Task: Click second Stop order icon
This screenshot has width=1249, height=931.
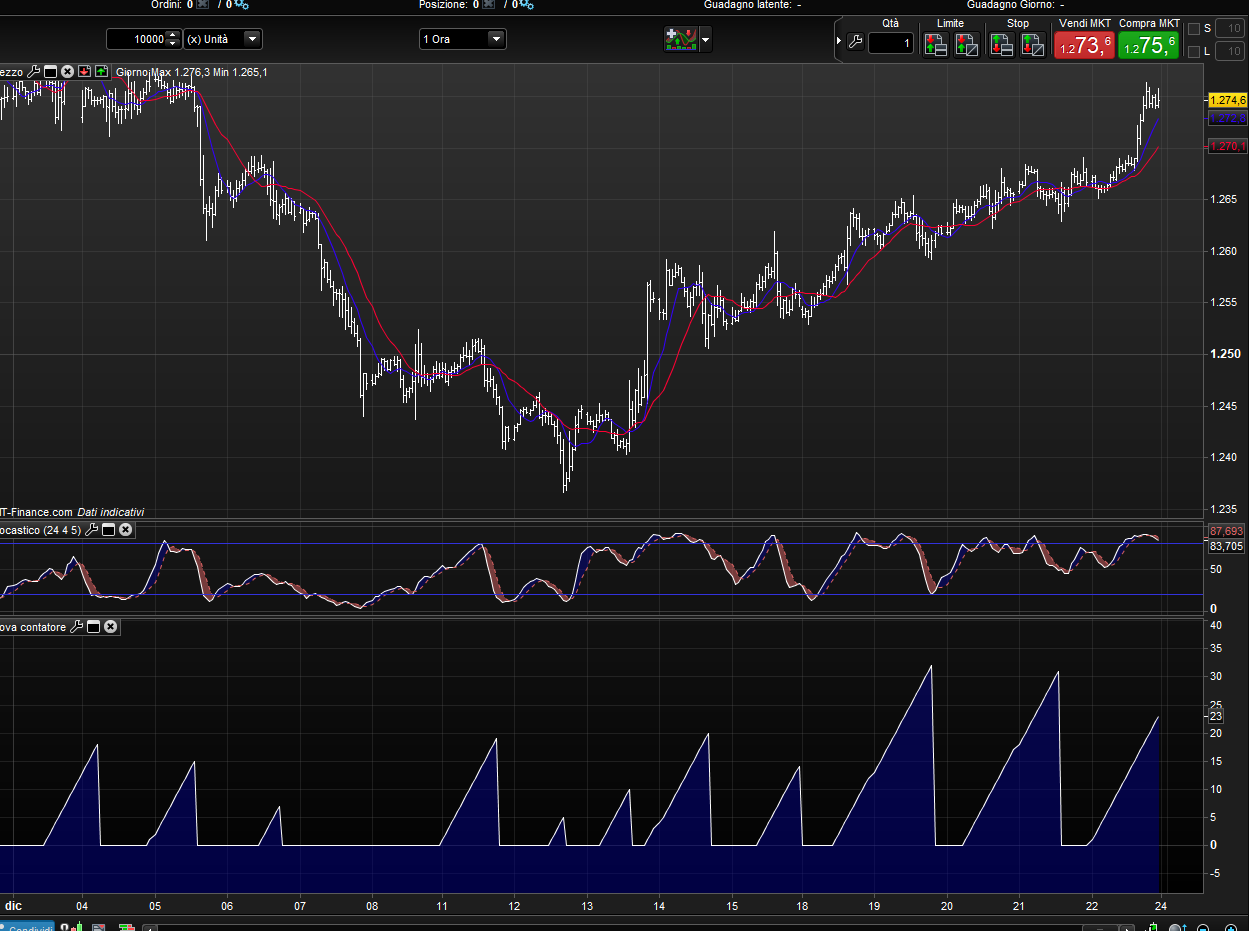Action: click(x=1032, y=44)
